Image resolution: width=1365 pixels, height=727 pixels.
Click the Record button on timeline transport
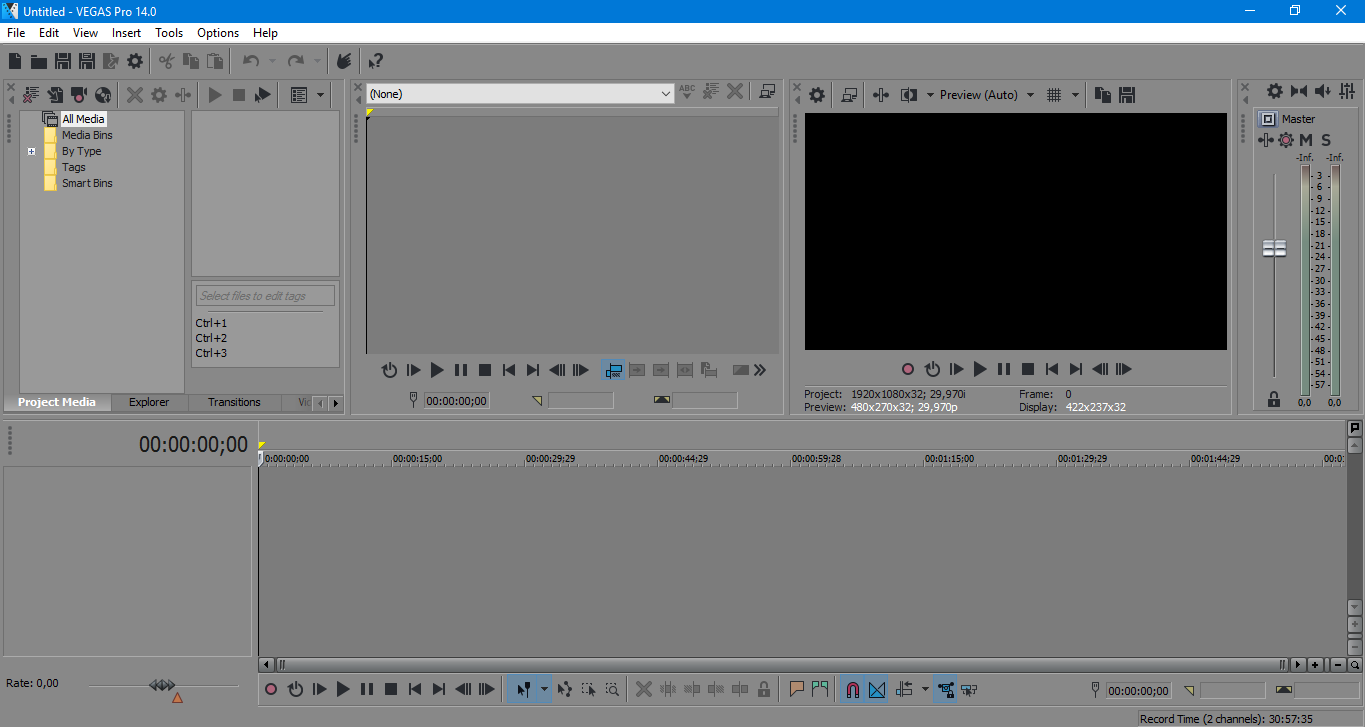pos(271,689)
